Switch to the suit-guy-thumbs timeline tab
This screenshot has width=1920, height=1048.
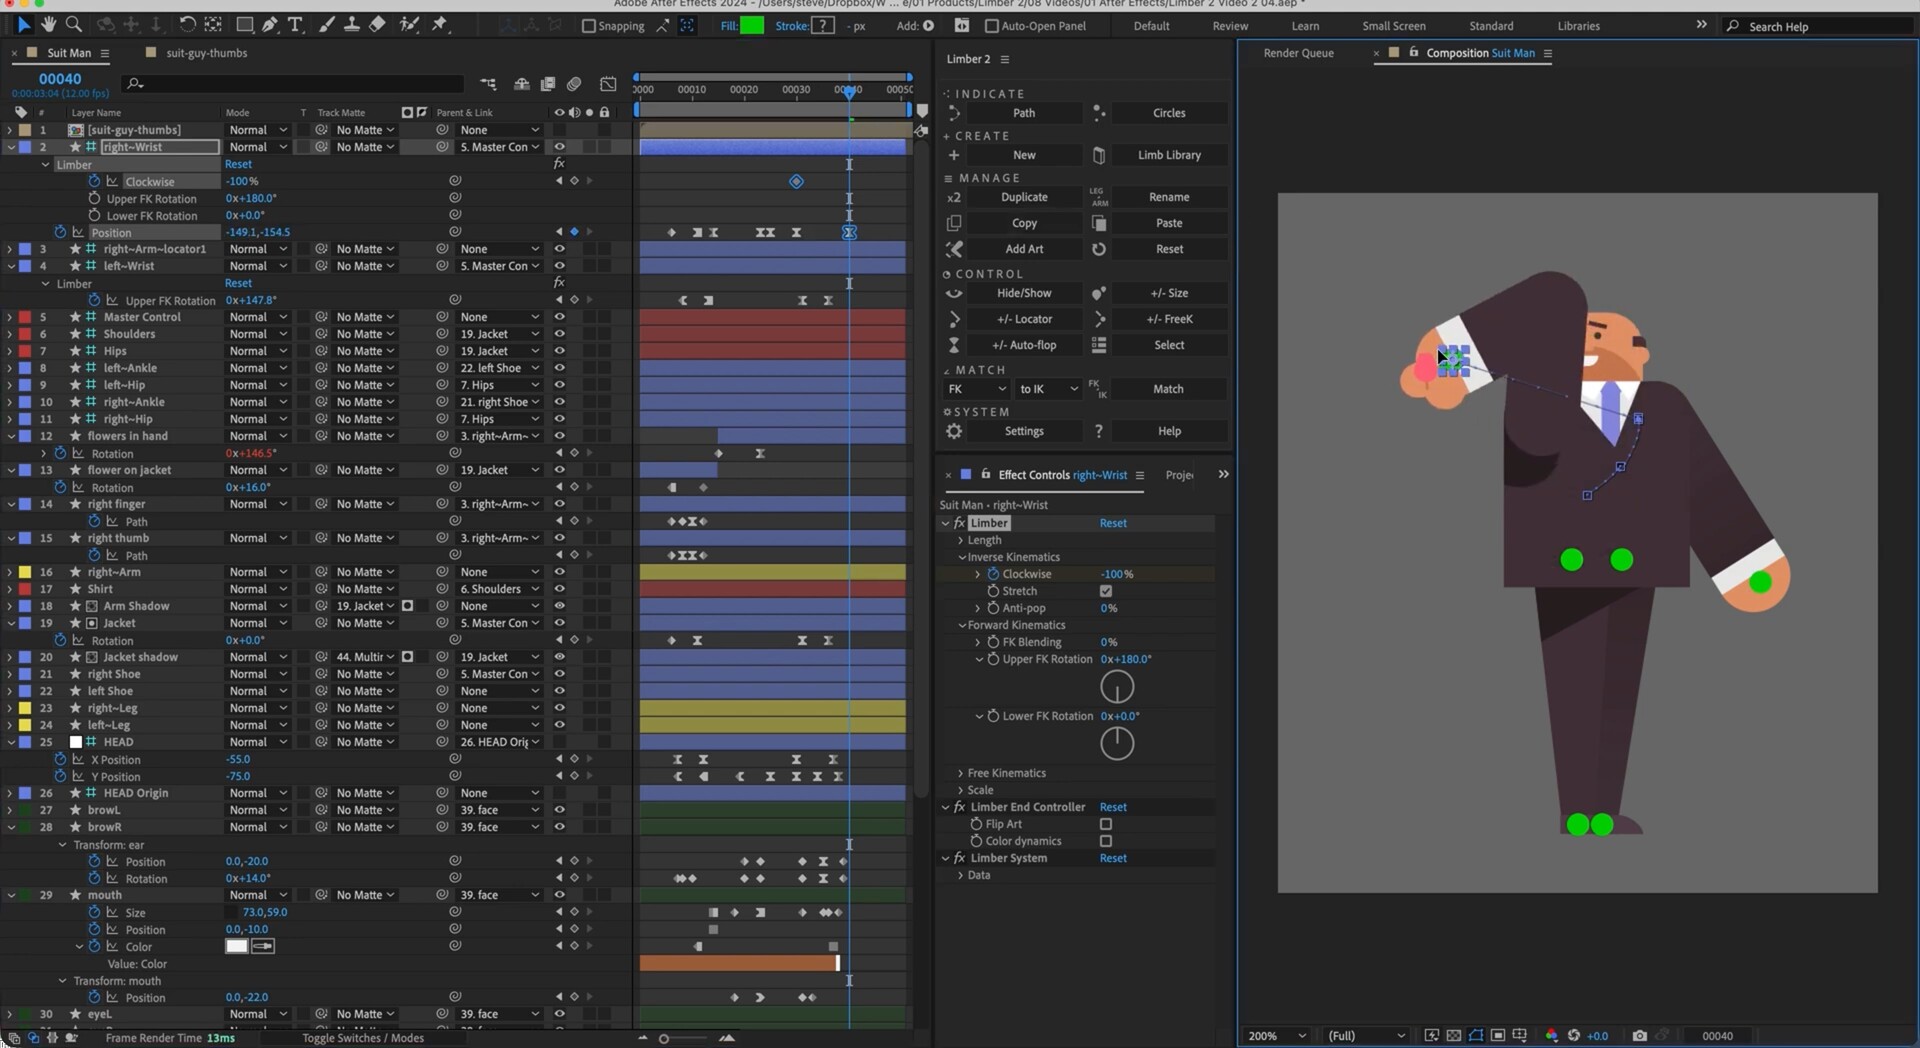click(x=206, y=53)
